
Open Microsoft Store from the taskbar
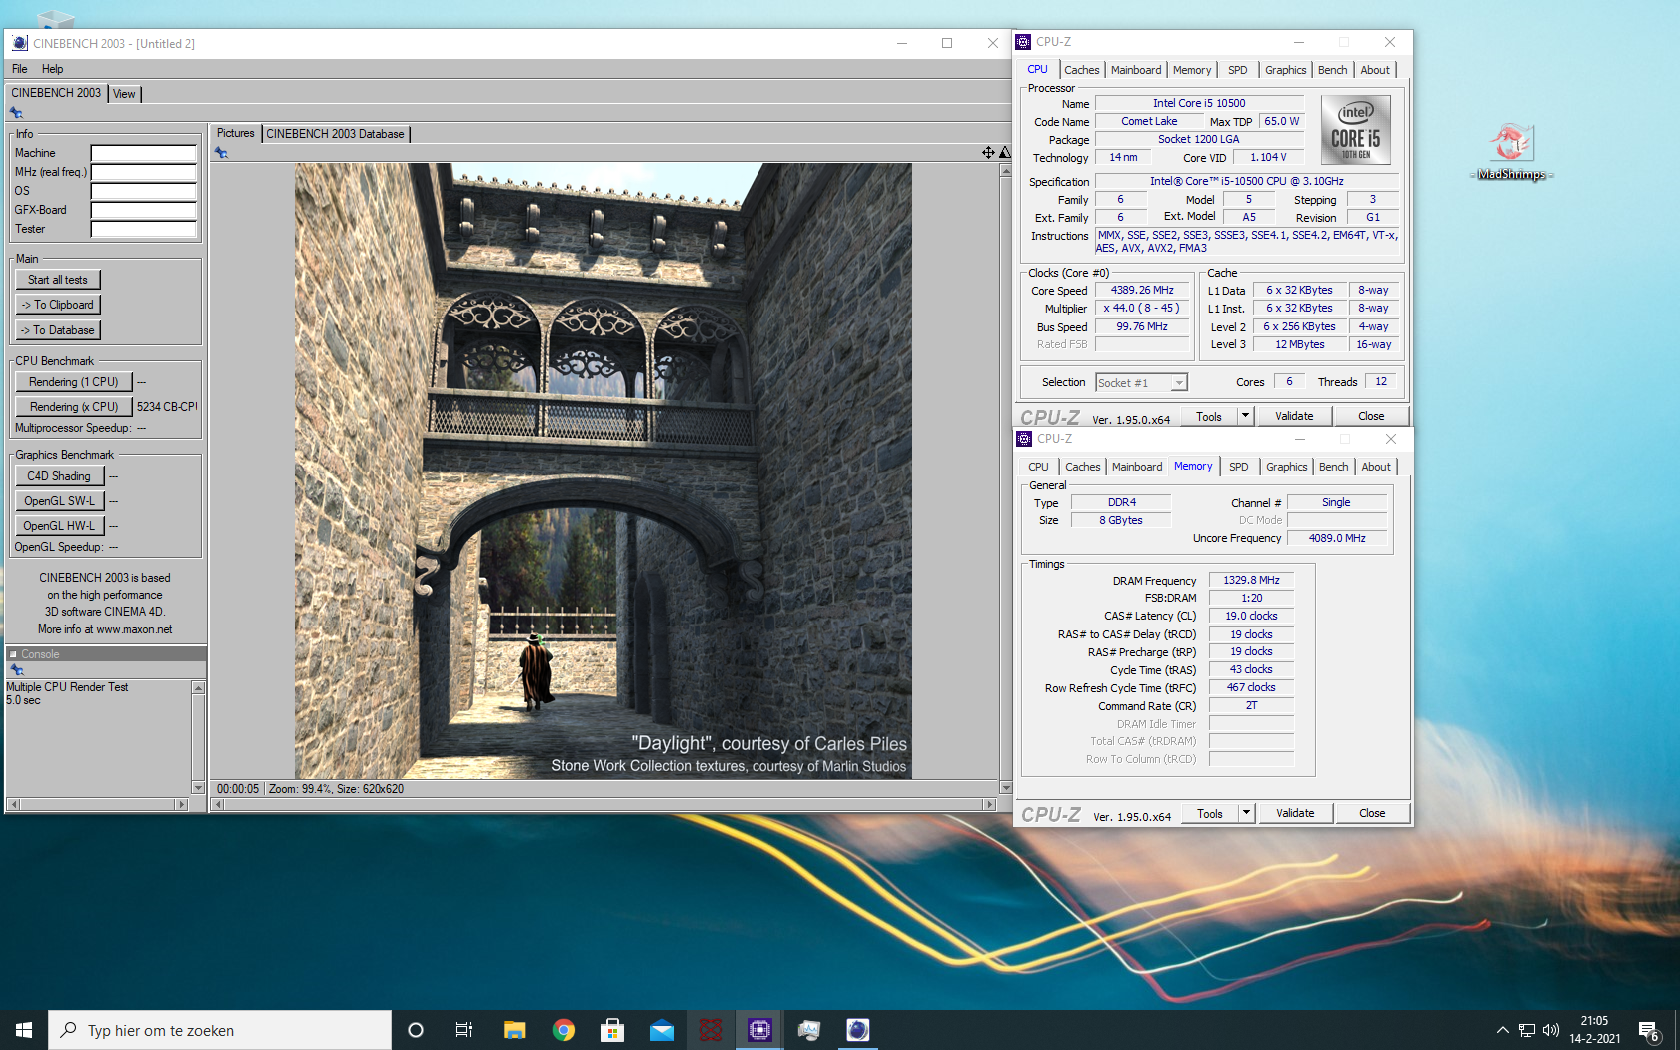pyautogui.click(x=612, y=1030)
